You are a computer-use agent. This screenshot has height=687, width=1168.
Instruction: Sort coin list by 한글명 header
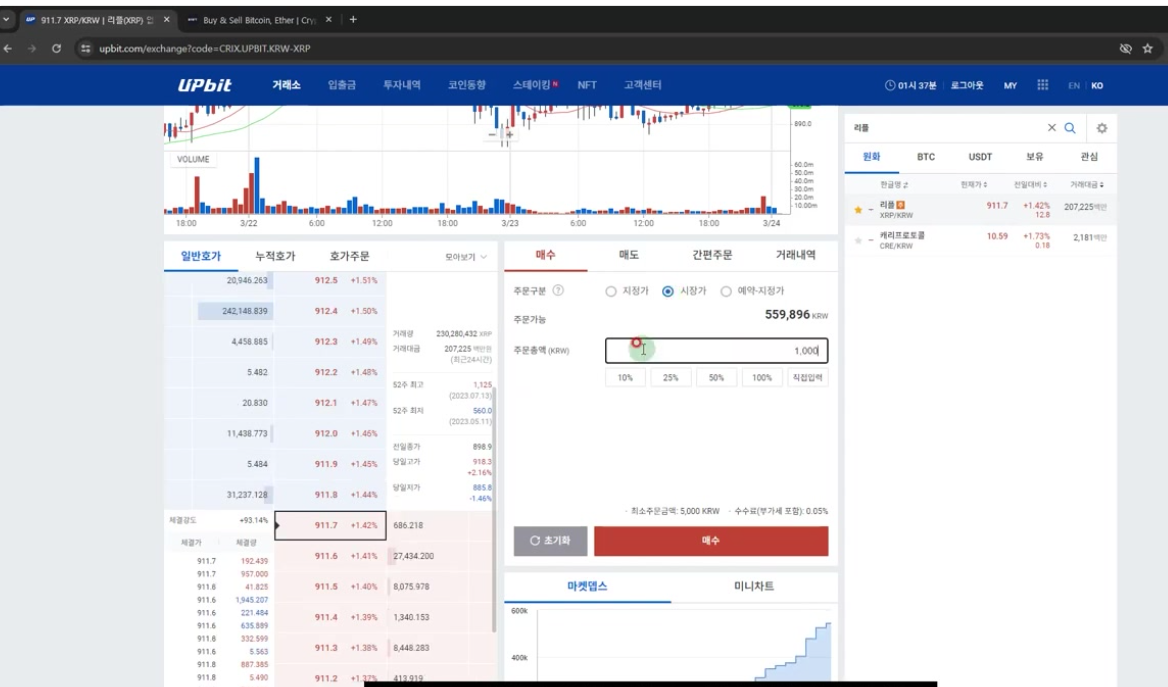tap(894, 184)
